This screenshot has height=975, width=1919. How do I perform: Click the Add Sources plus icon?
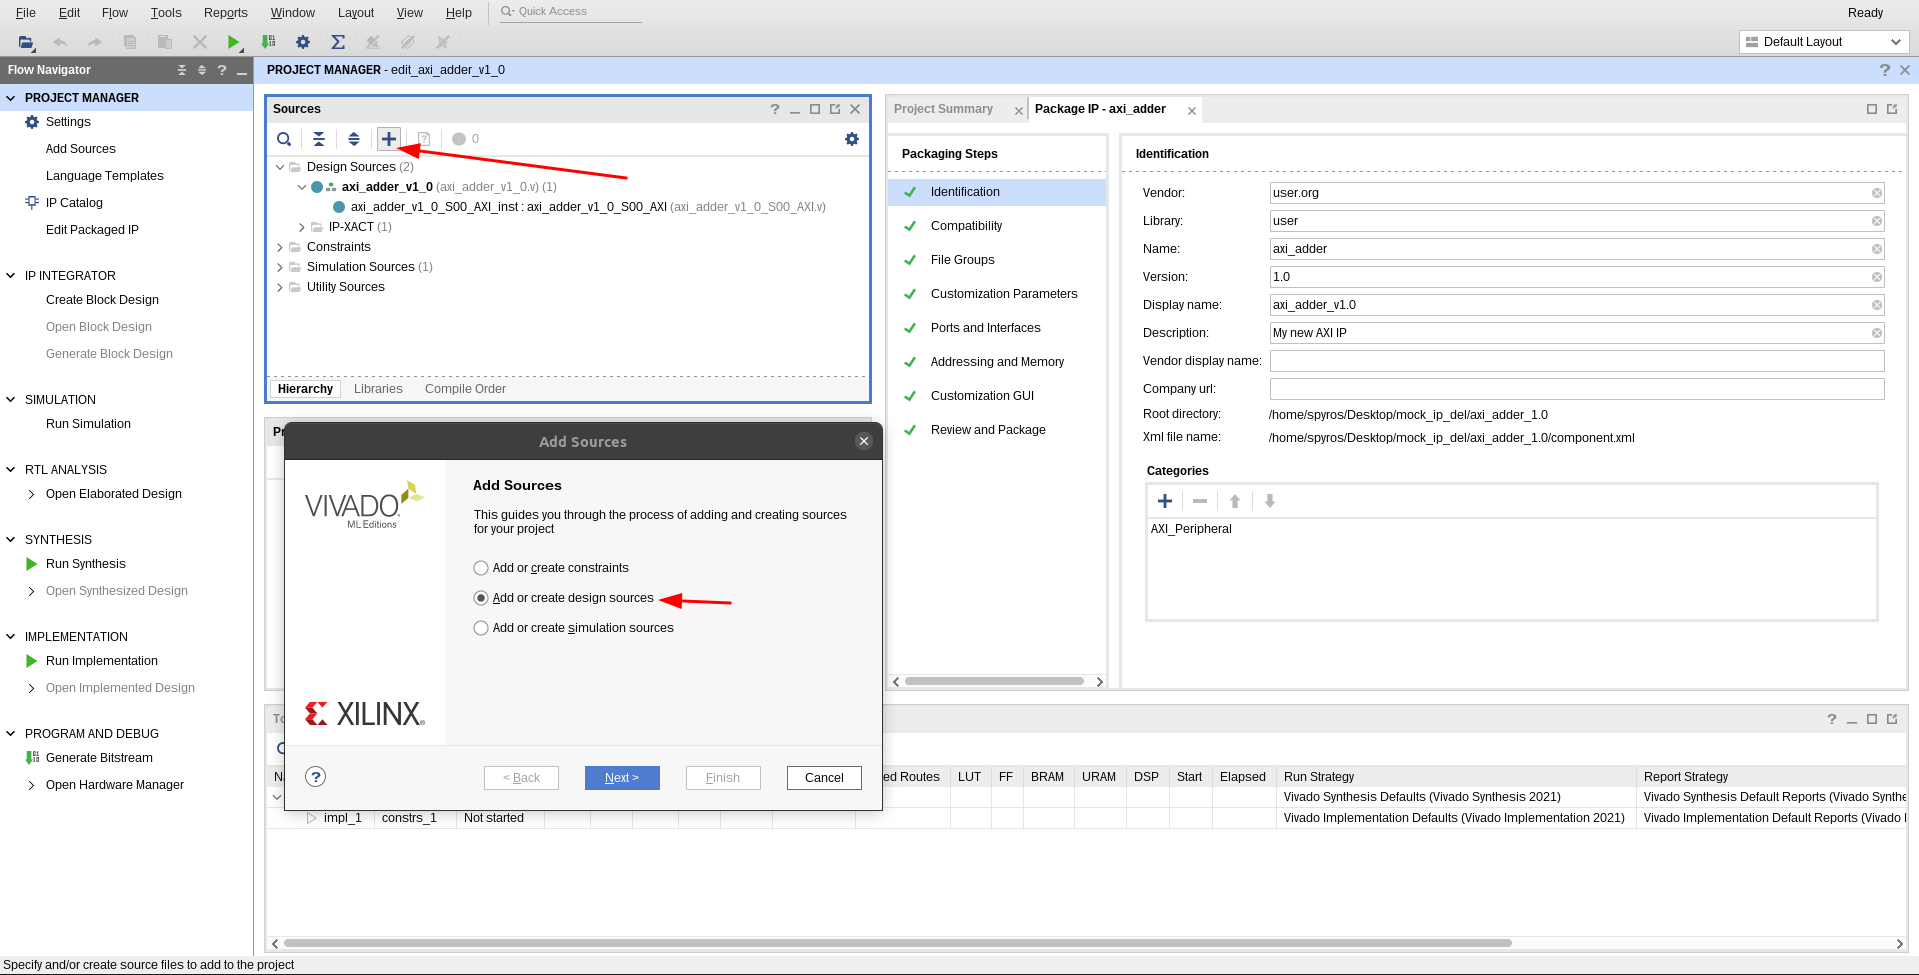tap(389, 139)
